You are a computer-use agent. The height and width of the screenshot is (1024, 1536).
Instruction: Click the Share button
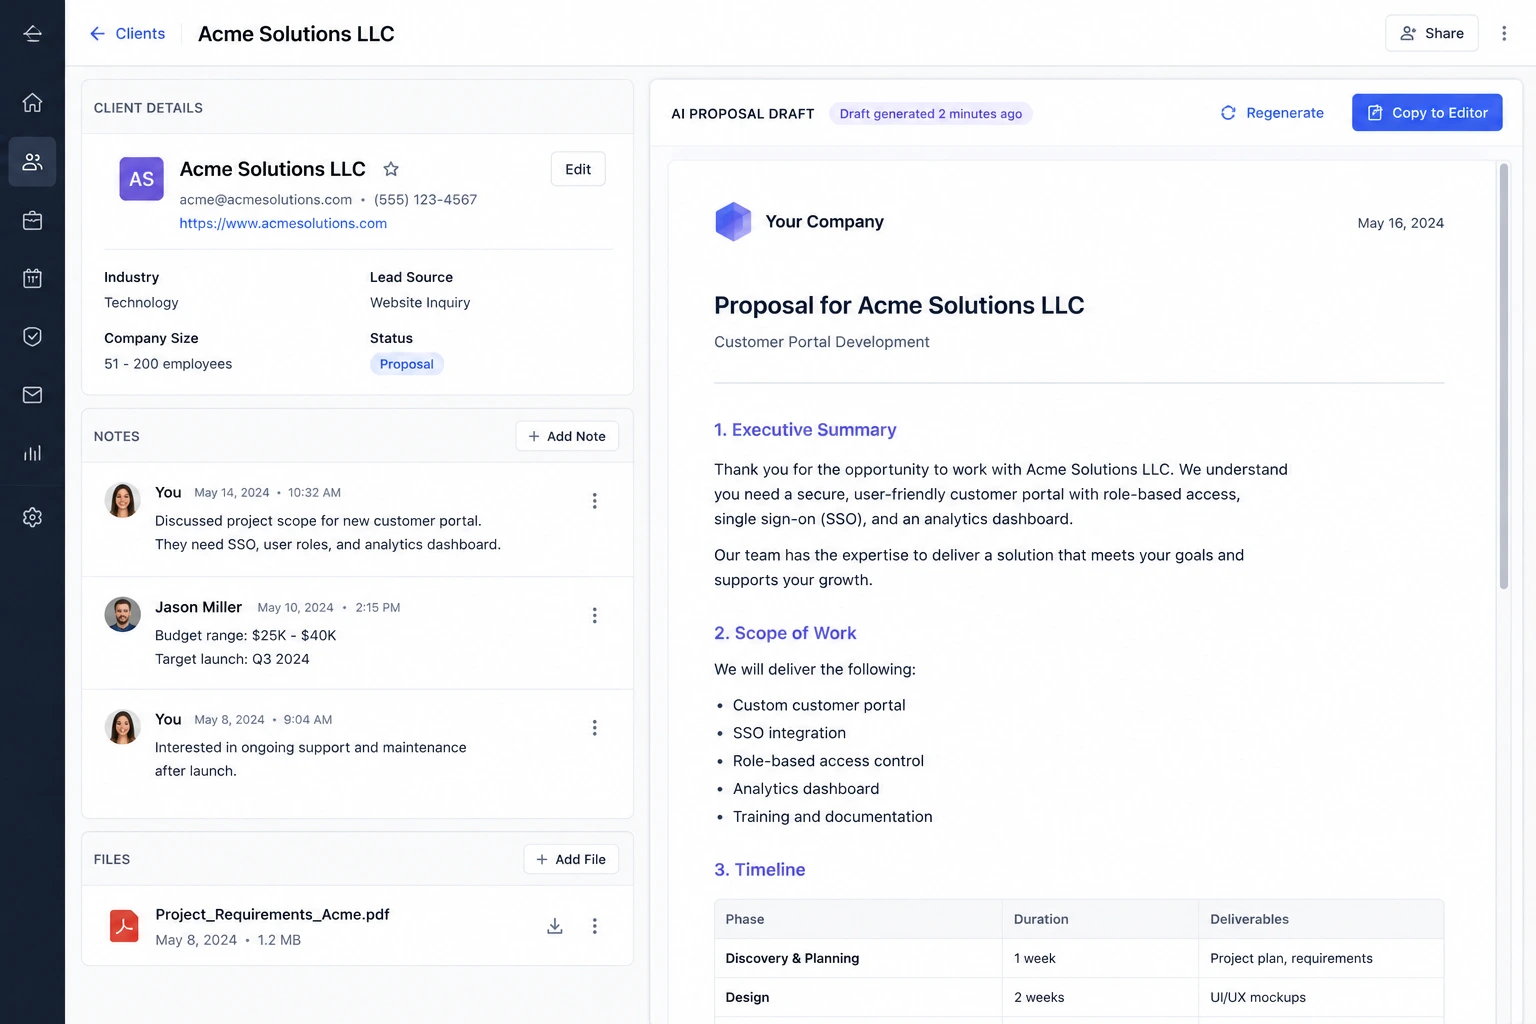click(x=1431, y=33)
